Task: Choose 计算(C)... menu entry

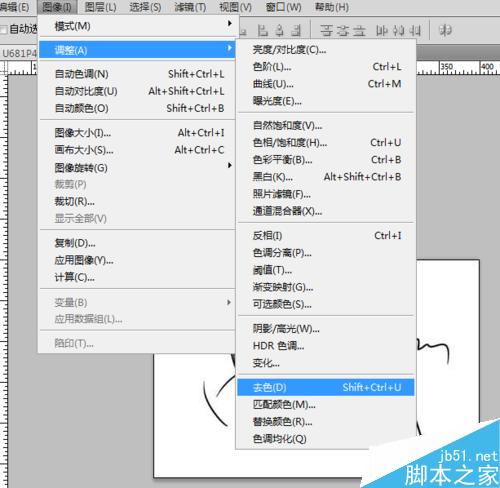Action: click(x=137, y=277)
